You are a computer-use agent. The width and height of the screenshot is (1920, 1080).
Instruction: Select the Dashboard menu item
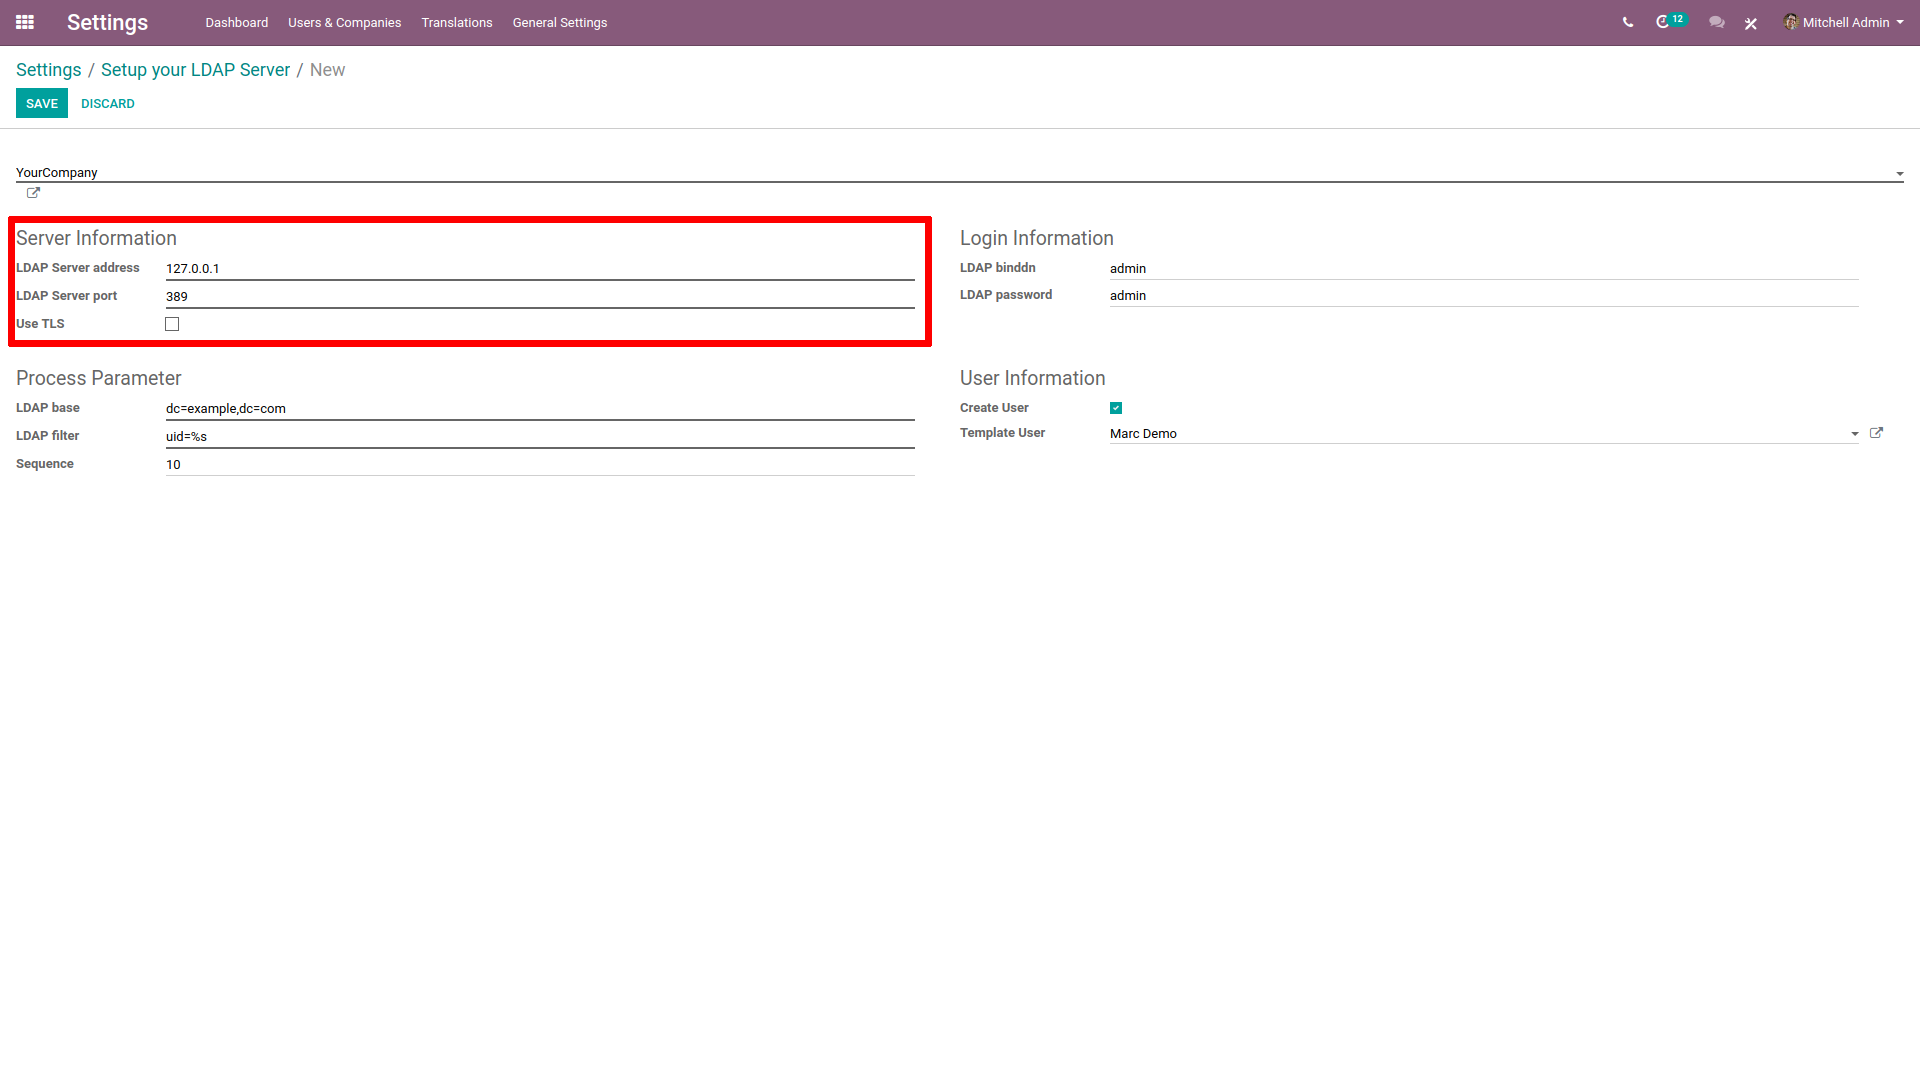point(235,22)
